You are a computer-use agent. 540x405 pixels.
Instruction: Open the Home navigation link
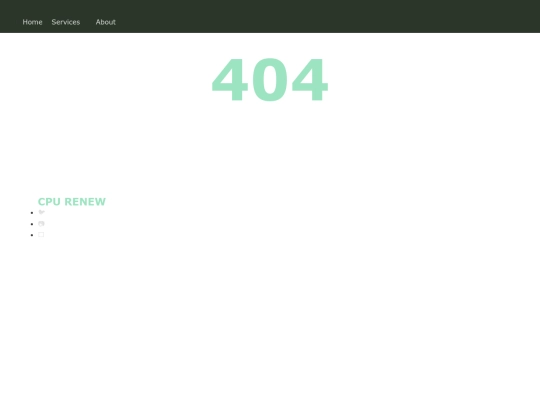(x=32, y=22)
